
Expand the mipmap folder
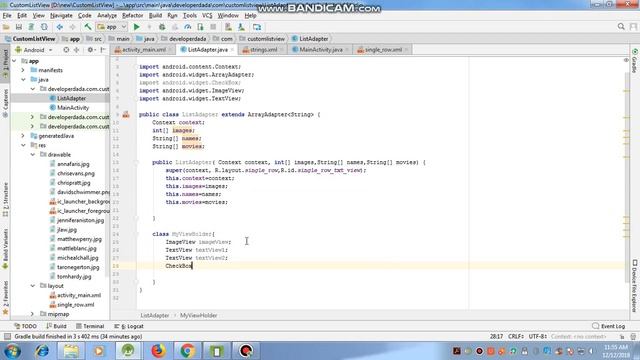pos(32,314)
